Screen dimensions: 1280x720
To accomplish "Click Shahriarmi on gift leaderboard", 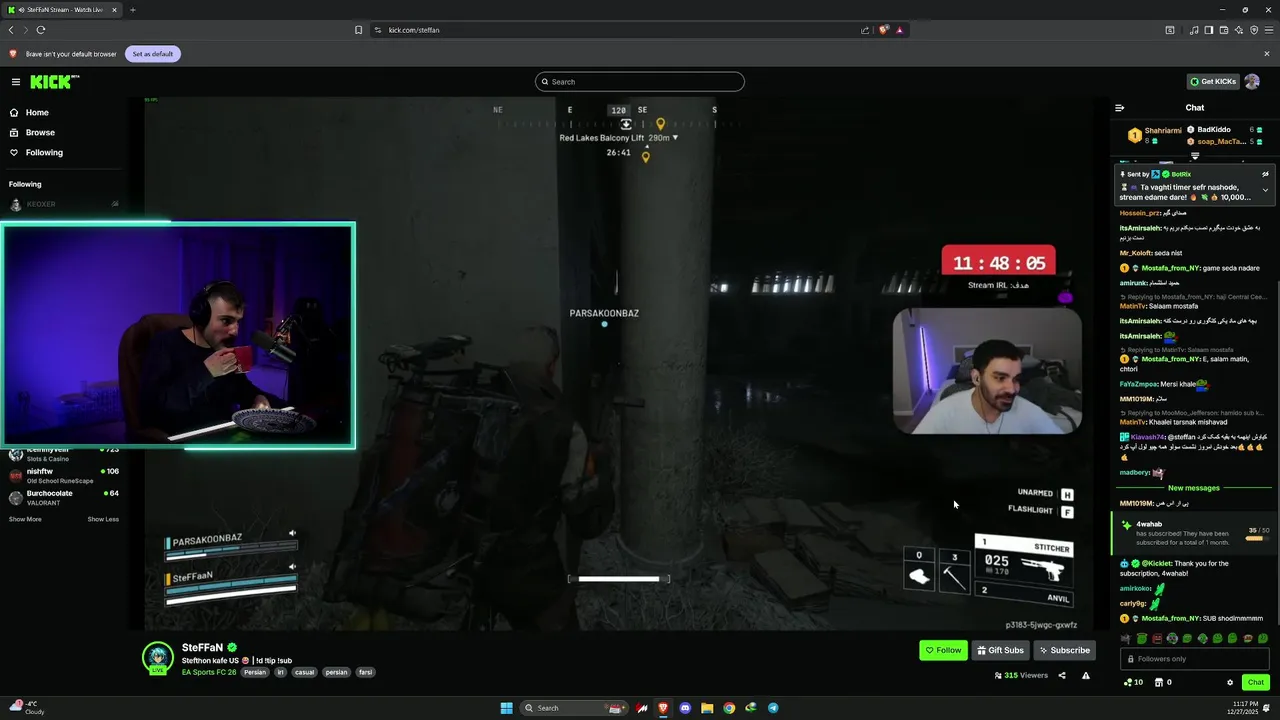I will pos(1163,130).
